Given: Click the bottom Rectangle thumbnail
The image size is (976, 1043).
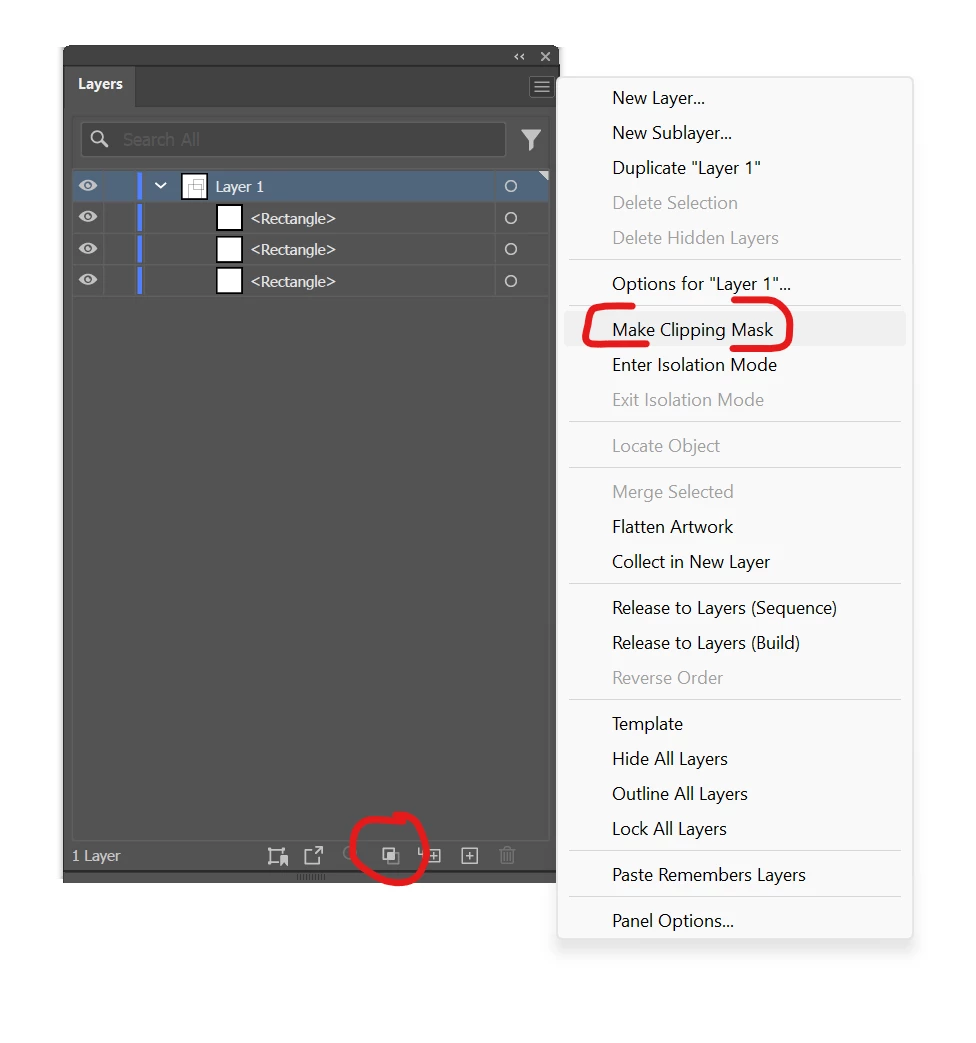Looking at the screenshot, I should [x=229, y=281].
